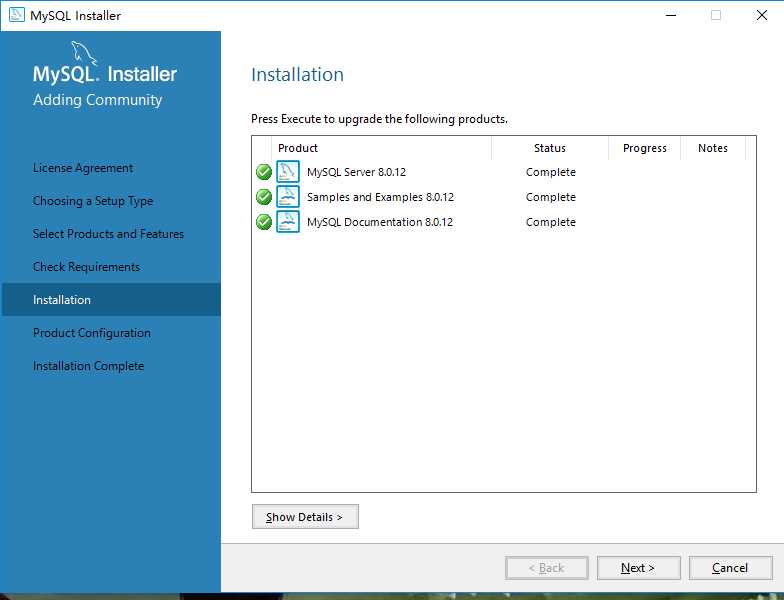The width and height of the screenshot is (784, 600).
Task: Select the Select Products and Features step
Action: click(x=108, y=234)
